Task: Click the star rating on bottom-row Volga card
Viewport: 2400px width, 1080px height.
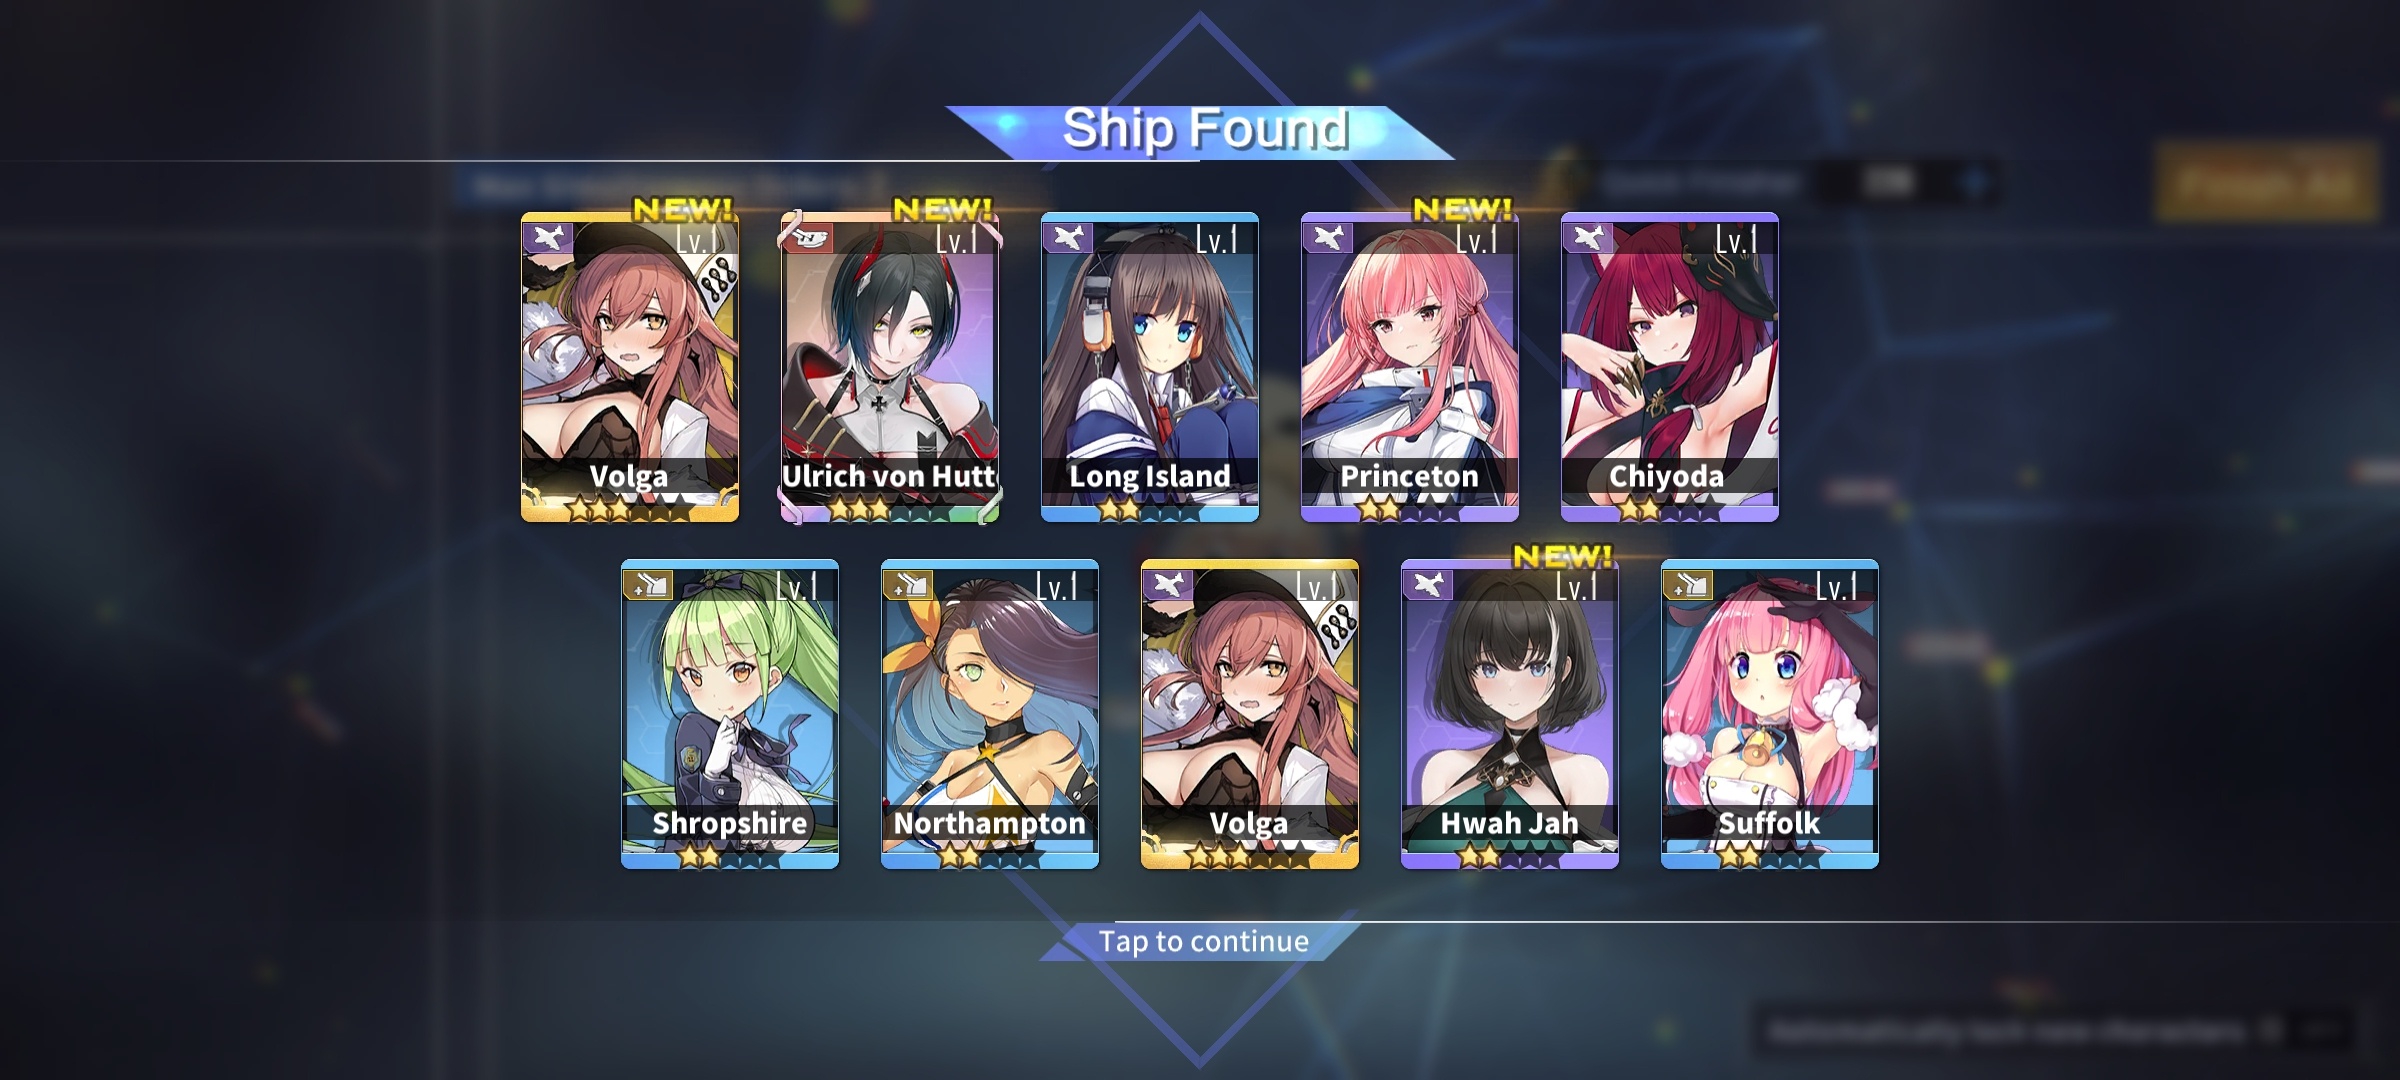Action: (x=1248, y=856)
